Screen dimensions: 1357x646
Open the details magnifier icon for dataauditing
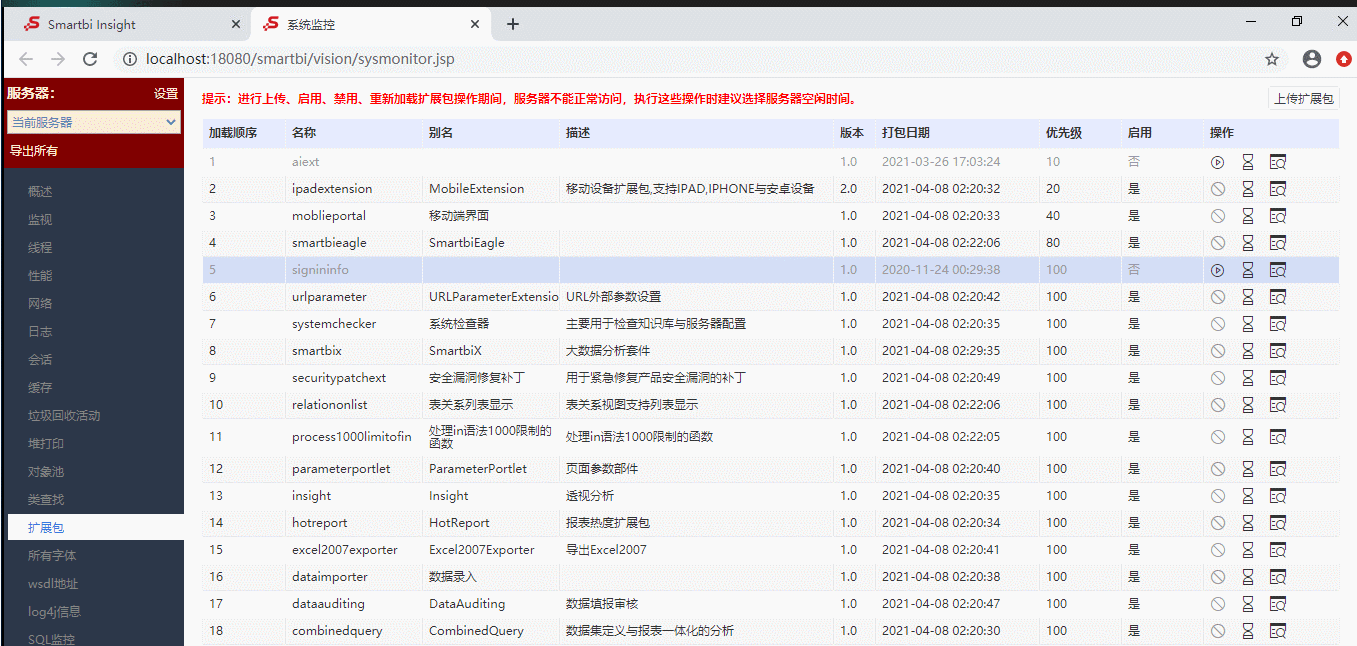(1277, 604)
